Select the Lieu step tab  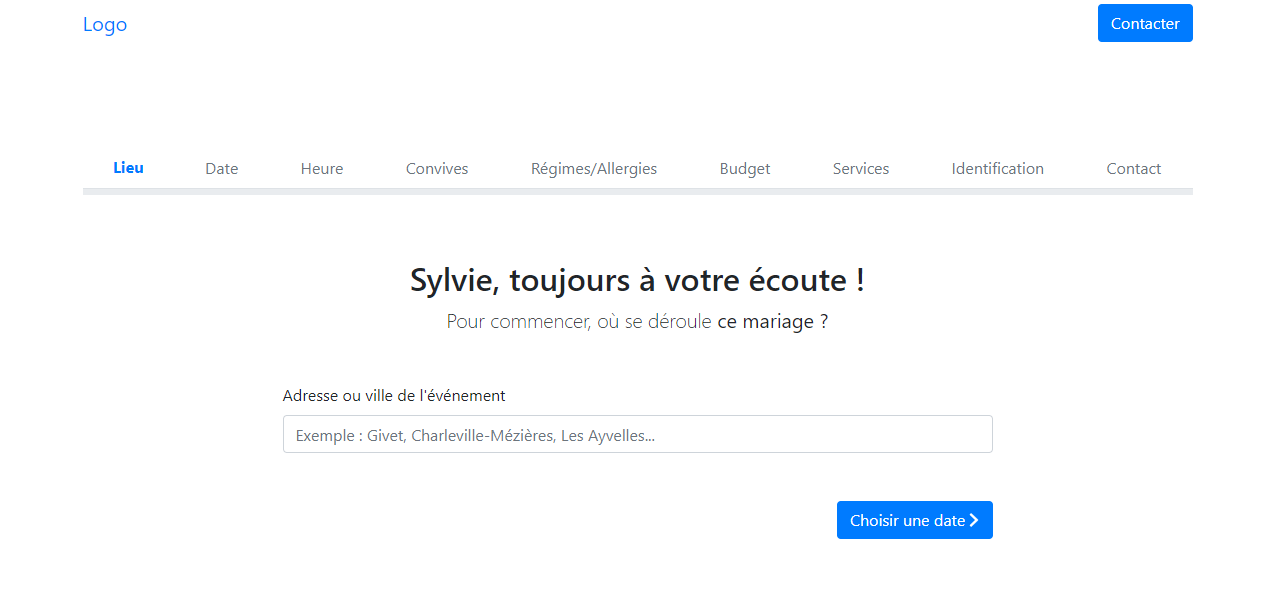[x=128, y=168]
